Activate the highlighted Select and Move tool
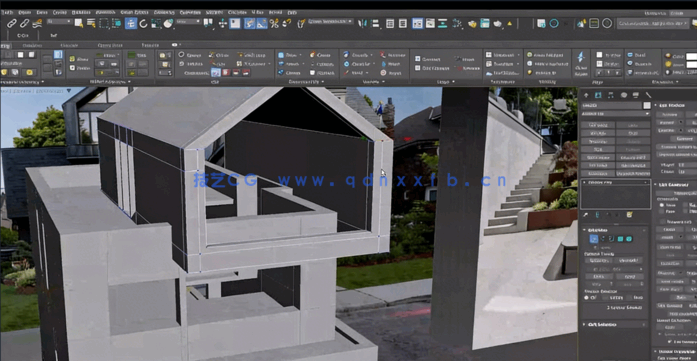 point(131,23)
